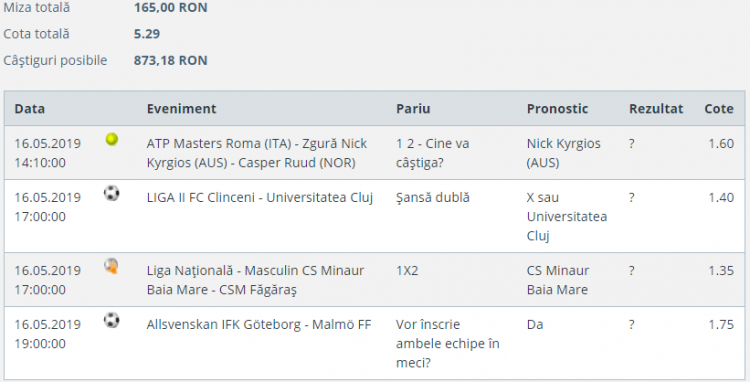Image resolution: width=750 pixels, height=382 pixels.
Task: Click the 1.60 odds value
Action: [721, 143]
